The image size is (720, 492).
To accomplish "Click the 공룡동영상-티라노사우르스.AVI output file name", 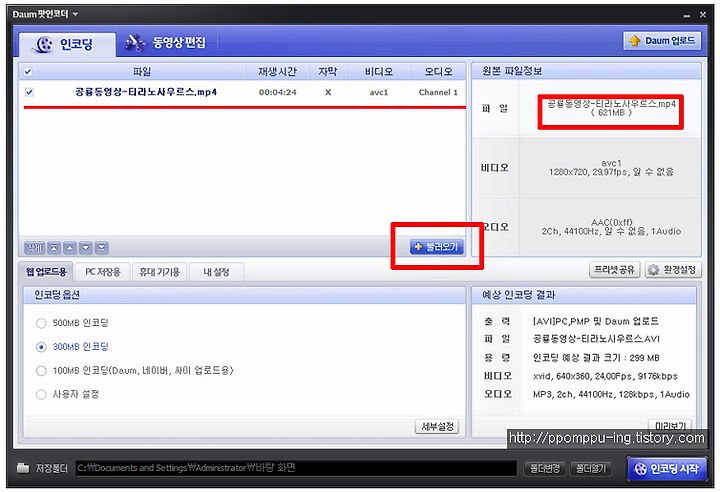I will [x=596, y=339].
